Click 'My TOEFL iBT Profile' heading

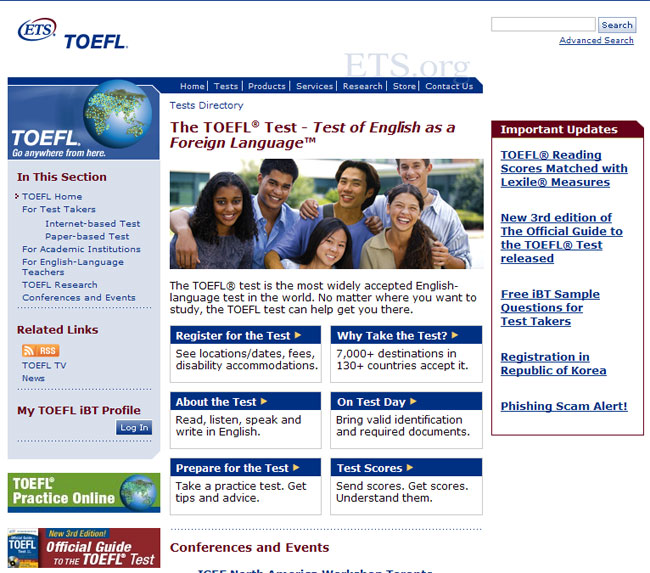pos(79,410)
